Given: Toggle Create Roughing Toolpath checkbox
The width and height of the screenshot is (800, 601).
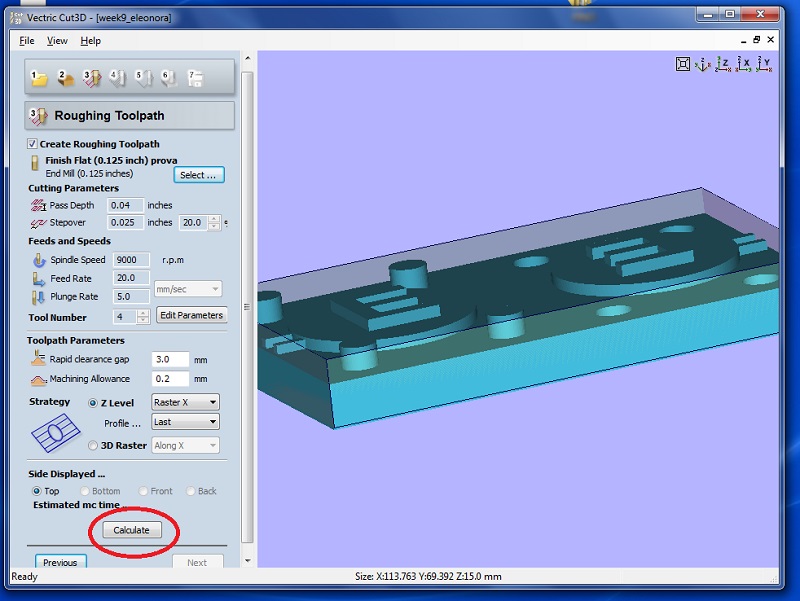Looking at the screenshot, I should click(32, 144).
